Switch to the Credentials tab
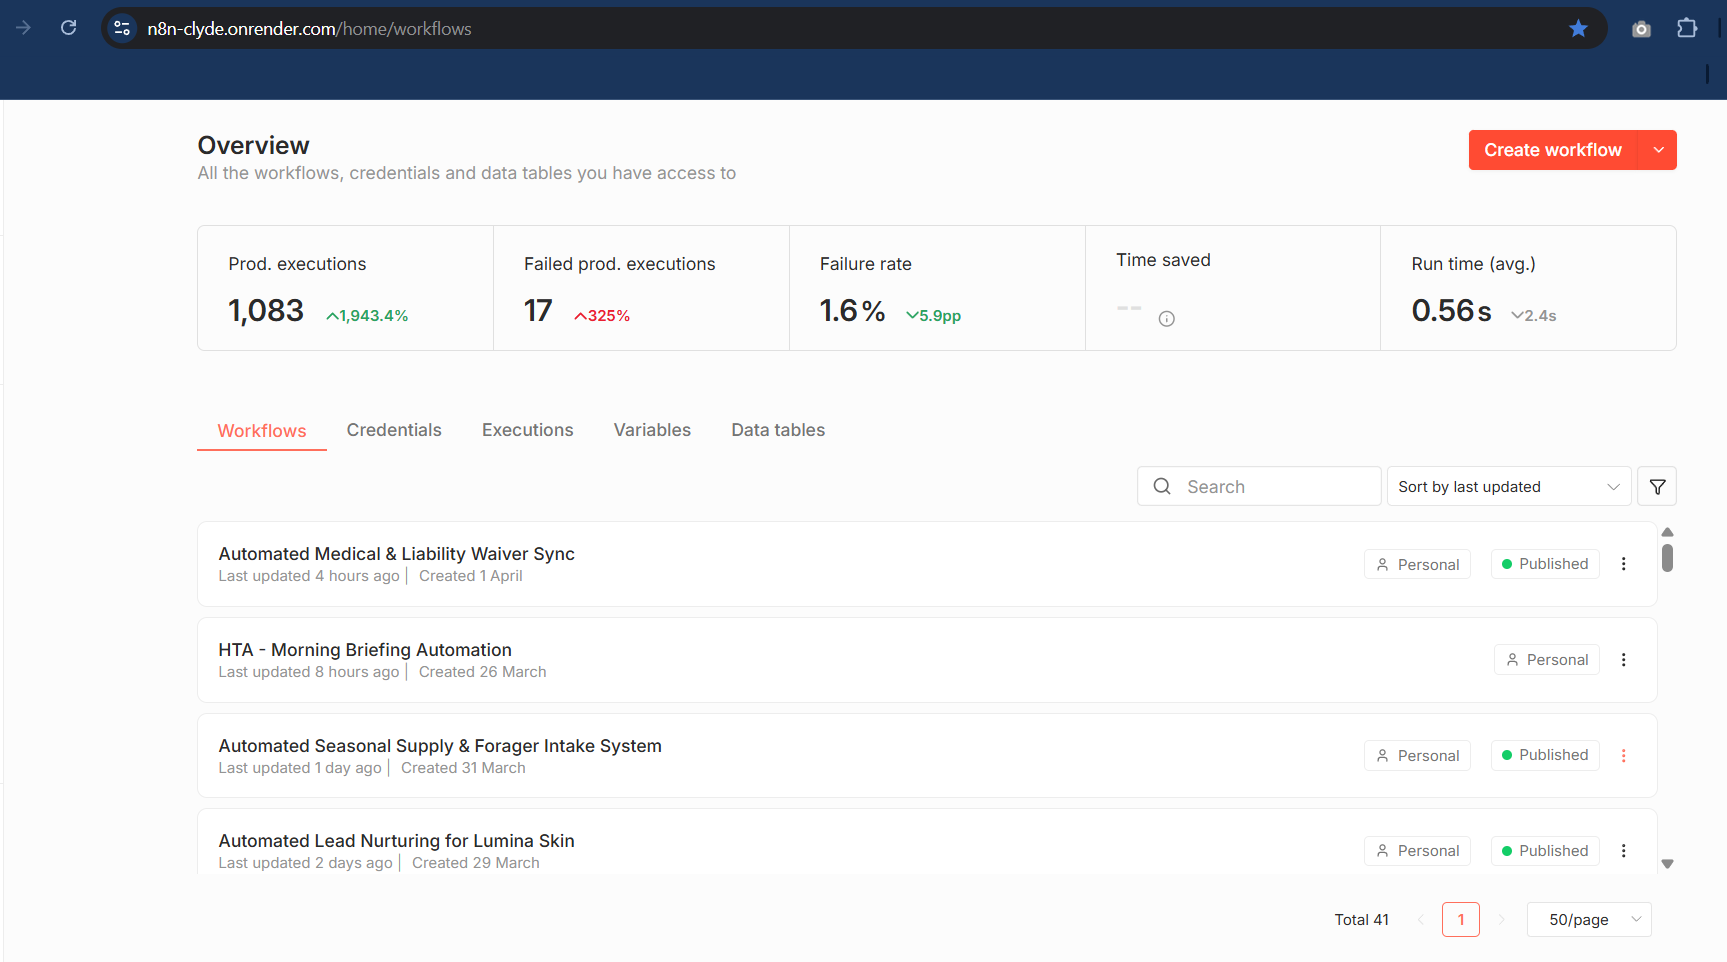 point(394,430)
